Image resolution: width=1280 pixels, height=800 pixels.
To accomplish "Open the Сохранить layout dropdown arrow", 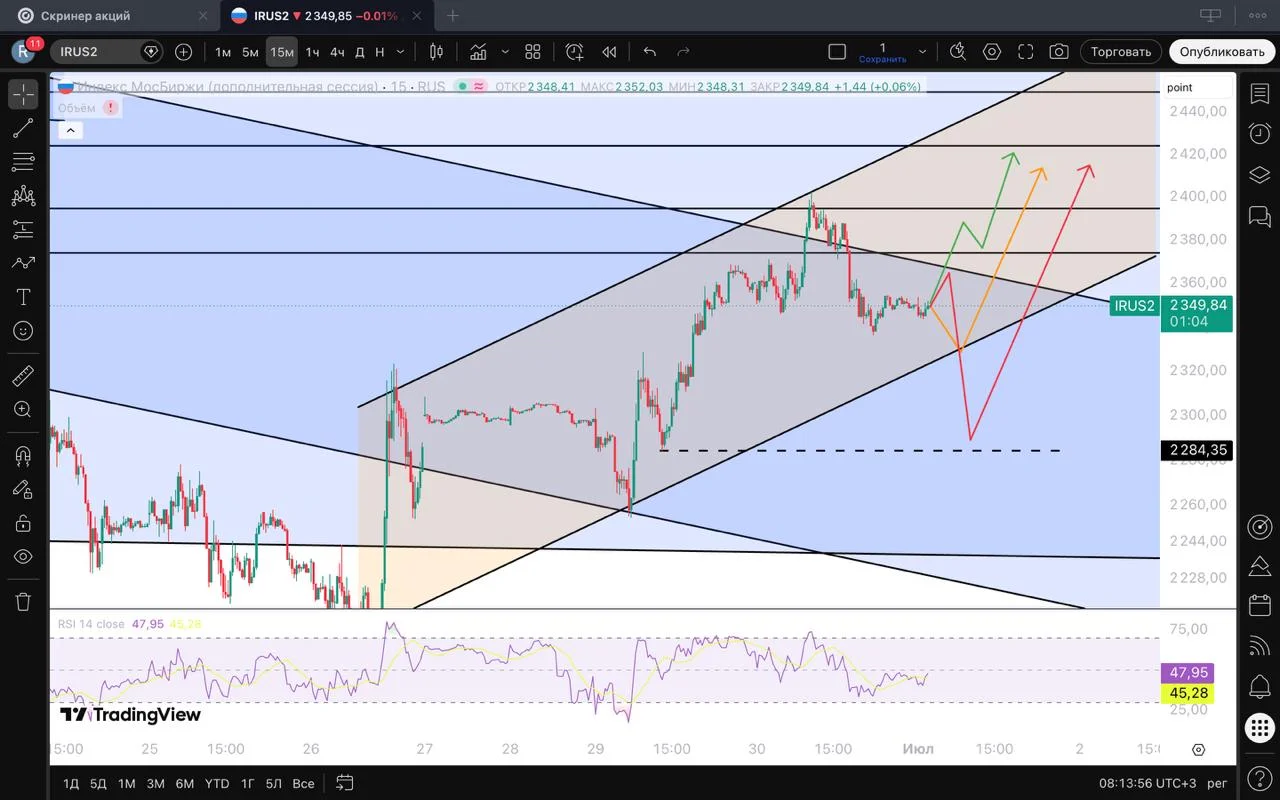I will point(922,52).
